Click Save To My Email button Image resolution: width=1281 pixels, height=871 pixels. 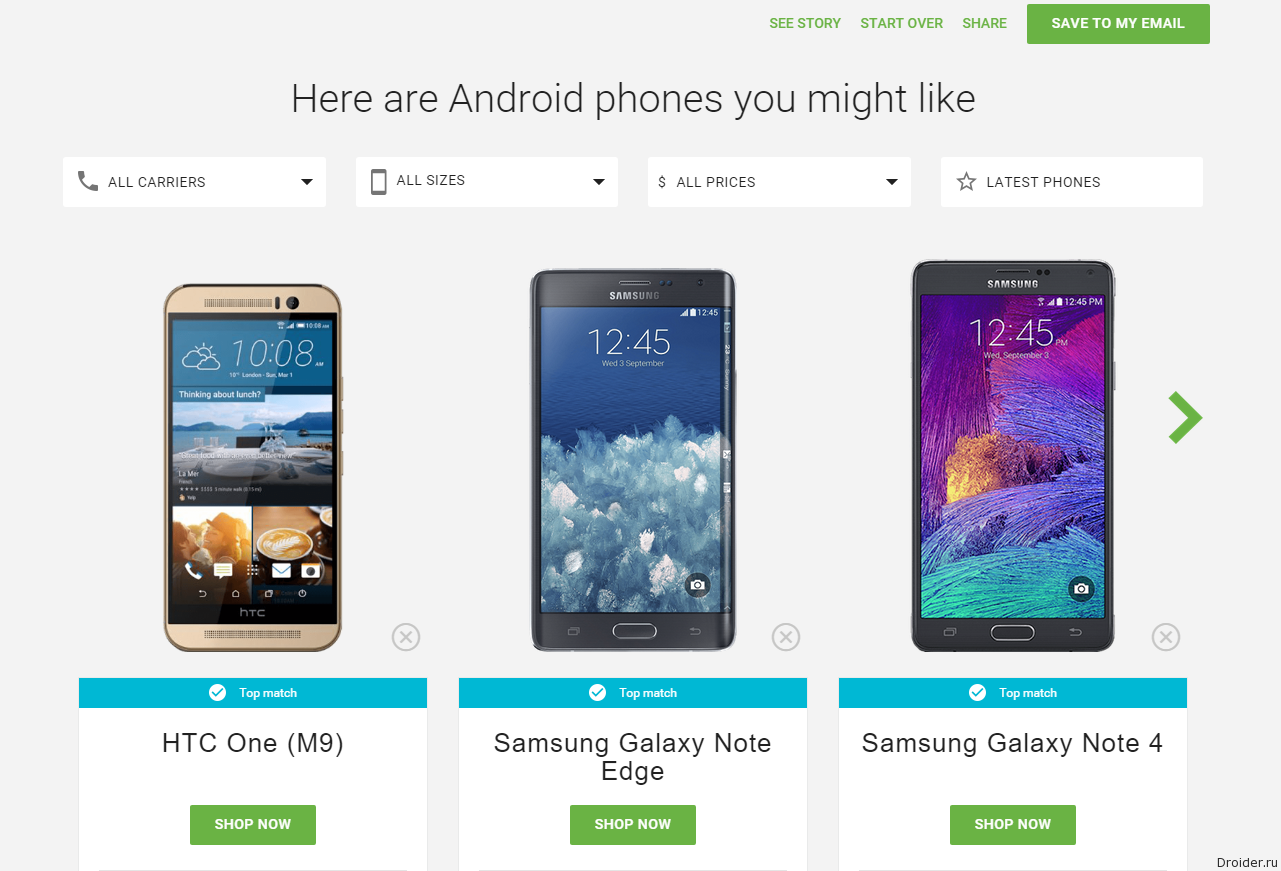tap(1118, 24)
